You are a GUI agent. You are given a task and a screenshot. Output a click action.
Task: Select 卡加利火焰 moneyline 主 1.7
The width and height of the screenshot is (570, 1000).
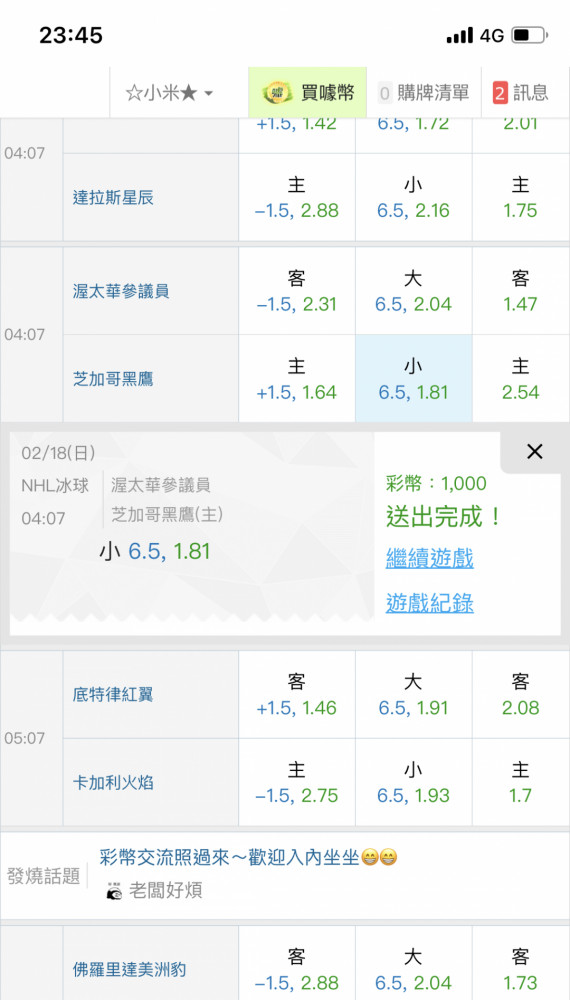(520, 783)
